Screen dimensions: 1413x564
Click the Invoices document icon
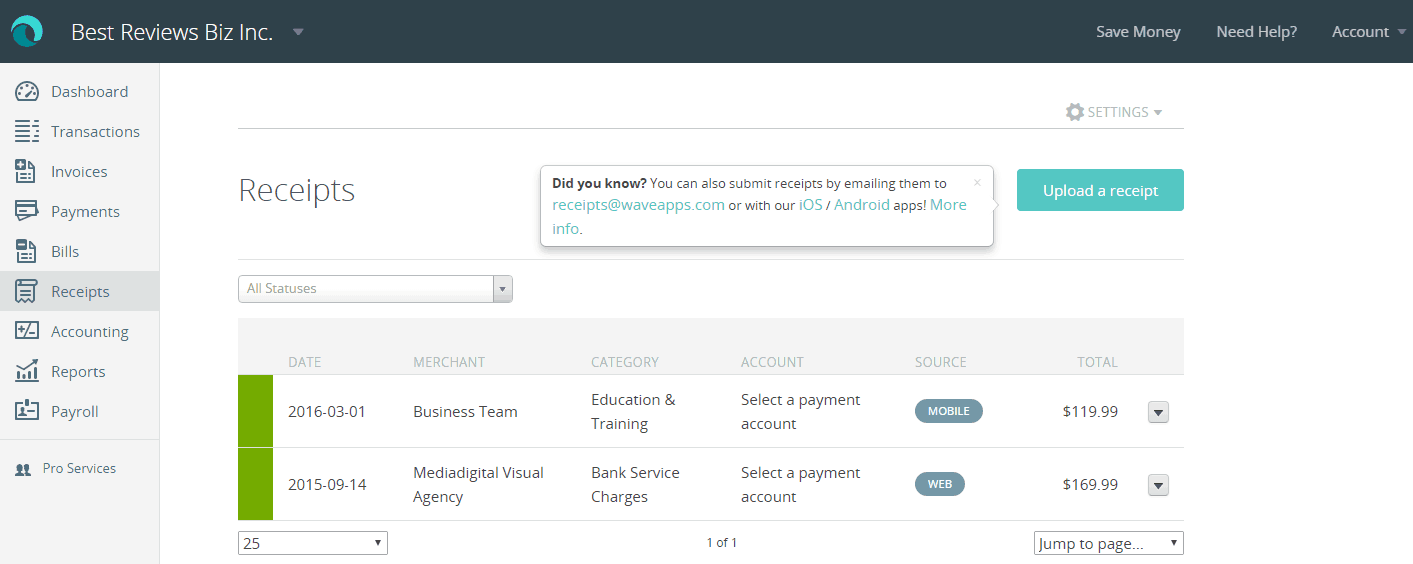click(x=27, y=171)
